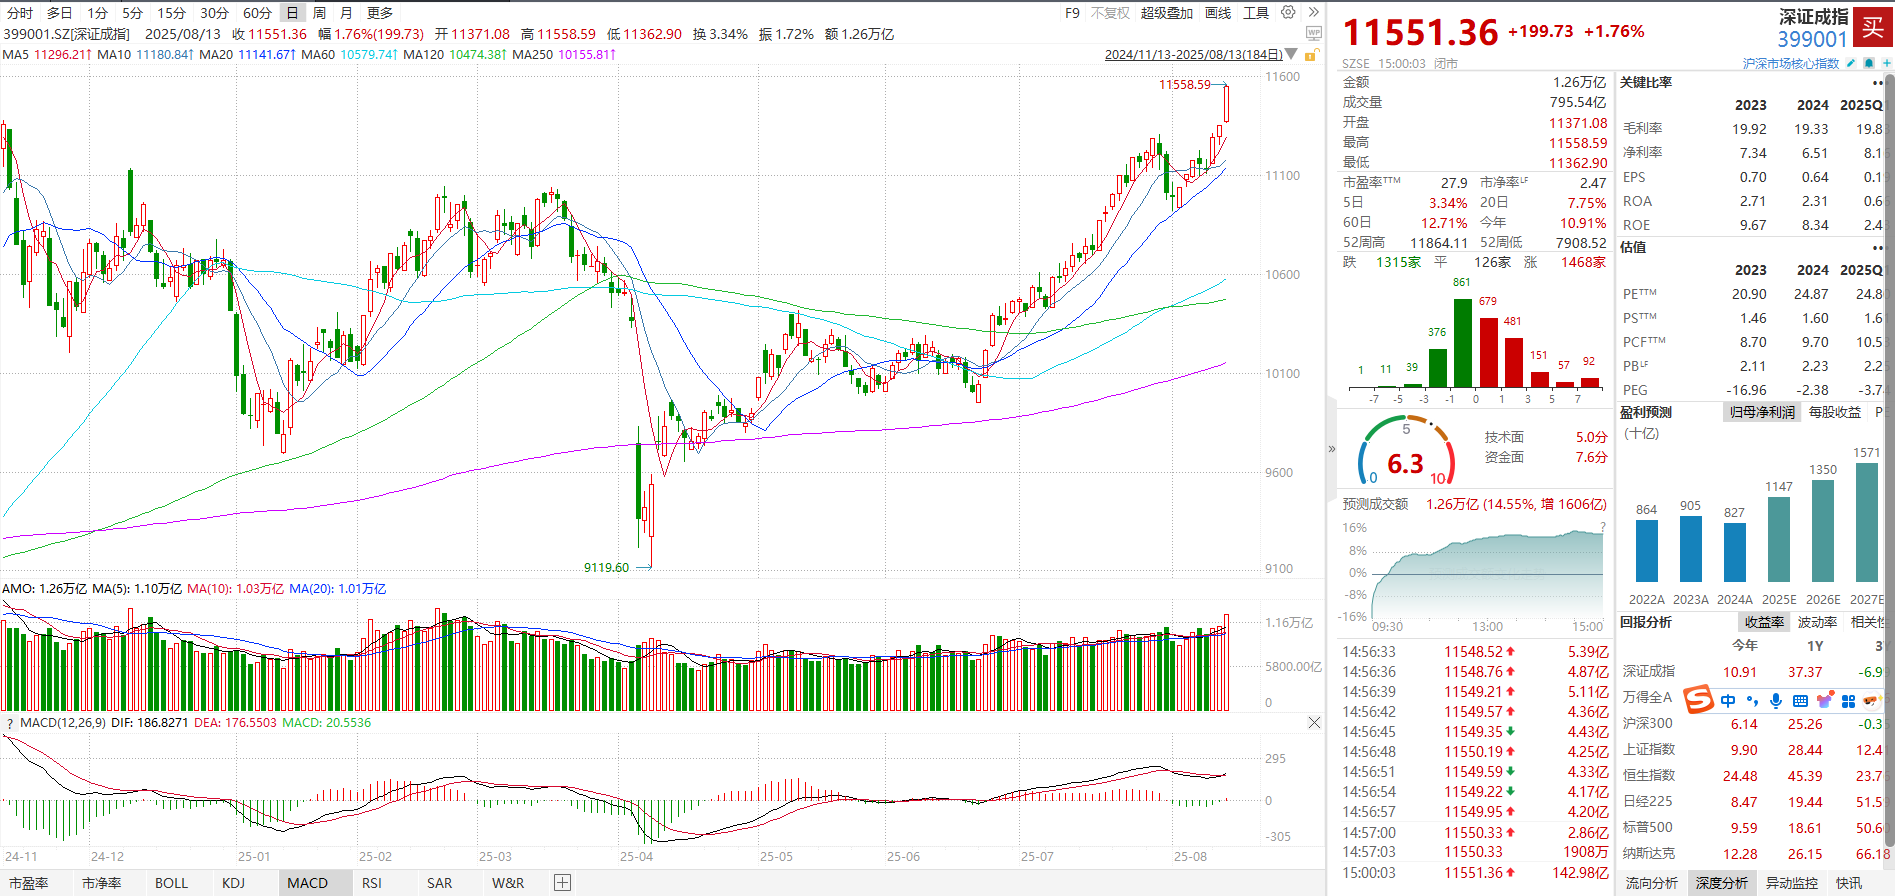Image resolution: width=1895 pixels, height=896 pixels.
Task: Switch to the 流向分析 tab
Action: (x=1651, y=883)
